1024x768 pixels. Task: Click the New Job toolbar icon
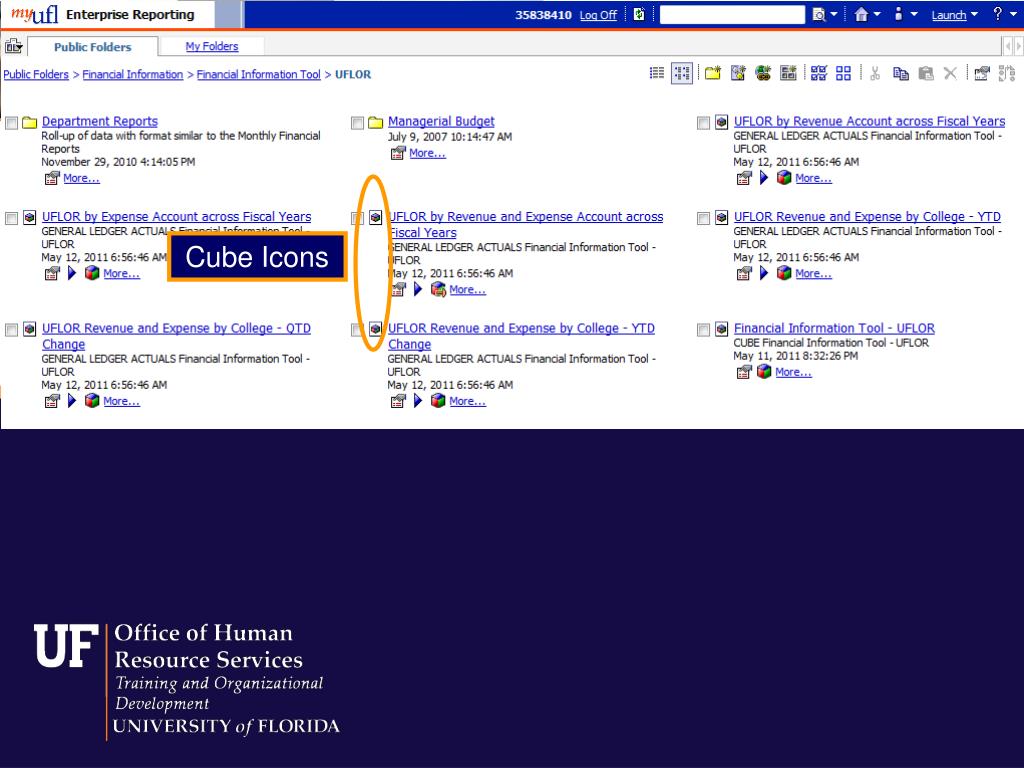click(738, 73)
